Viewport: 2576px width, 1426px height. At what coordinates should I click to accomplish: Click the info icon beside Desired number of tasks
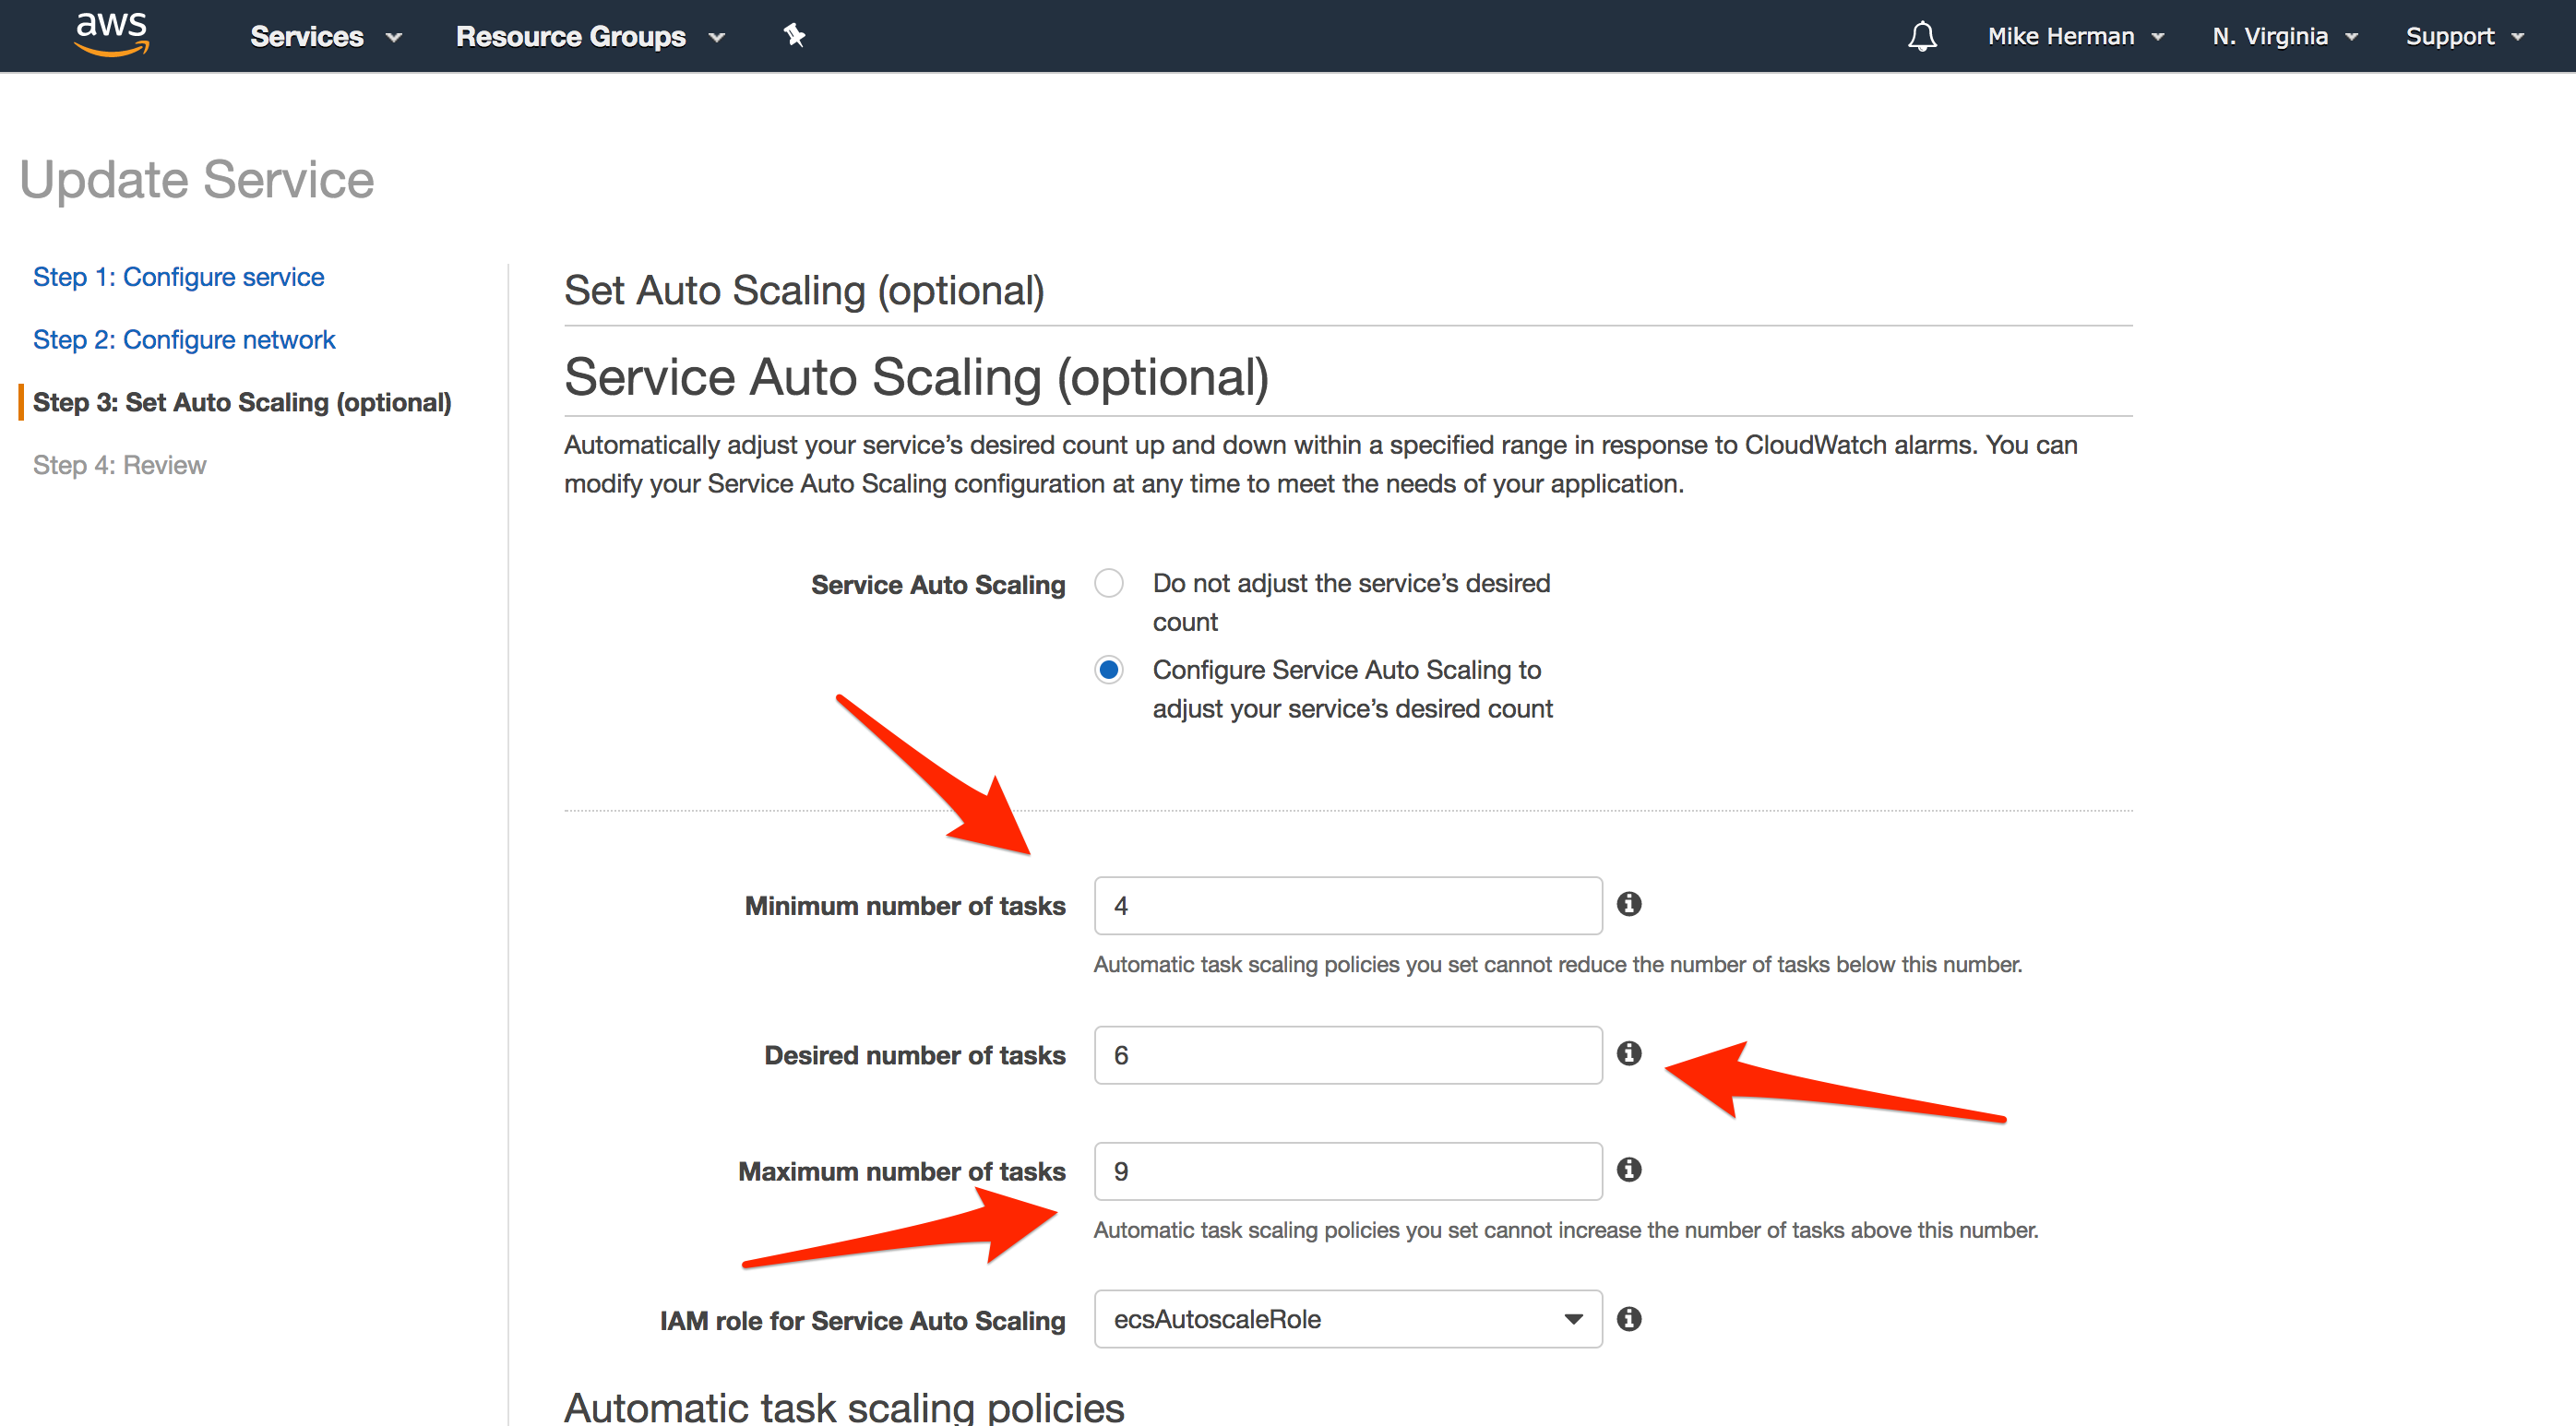[1629, 1053]
